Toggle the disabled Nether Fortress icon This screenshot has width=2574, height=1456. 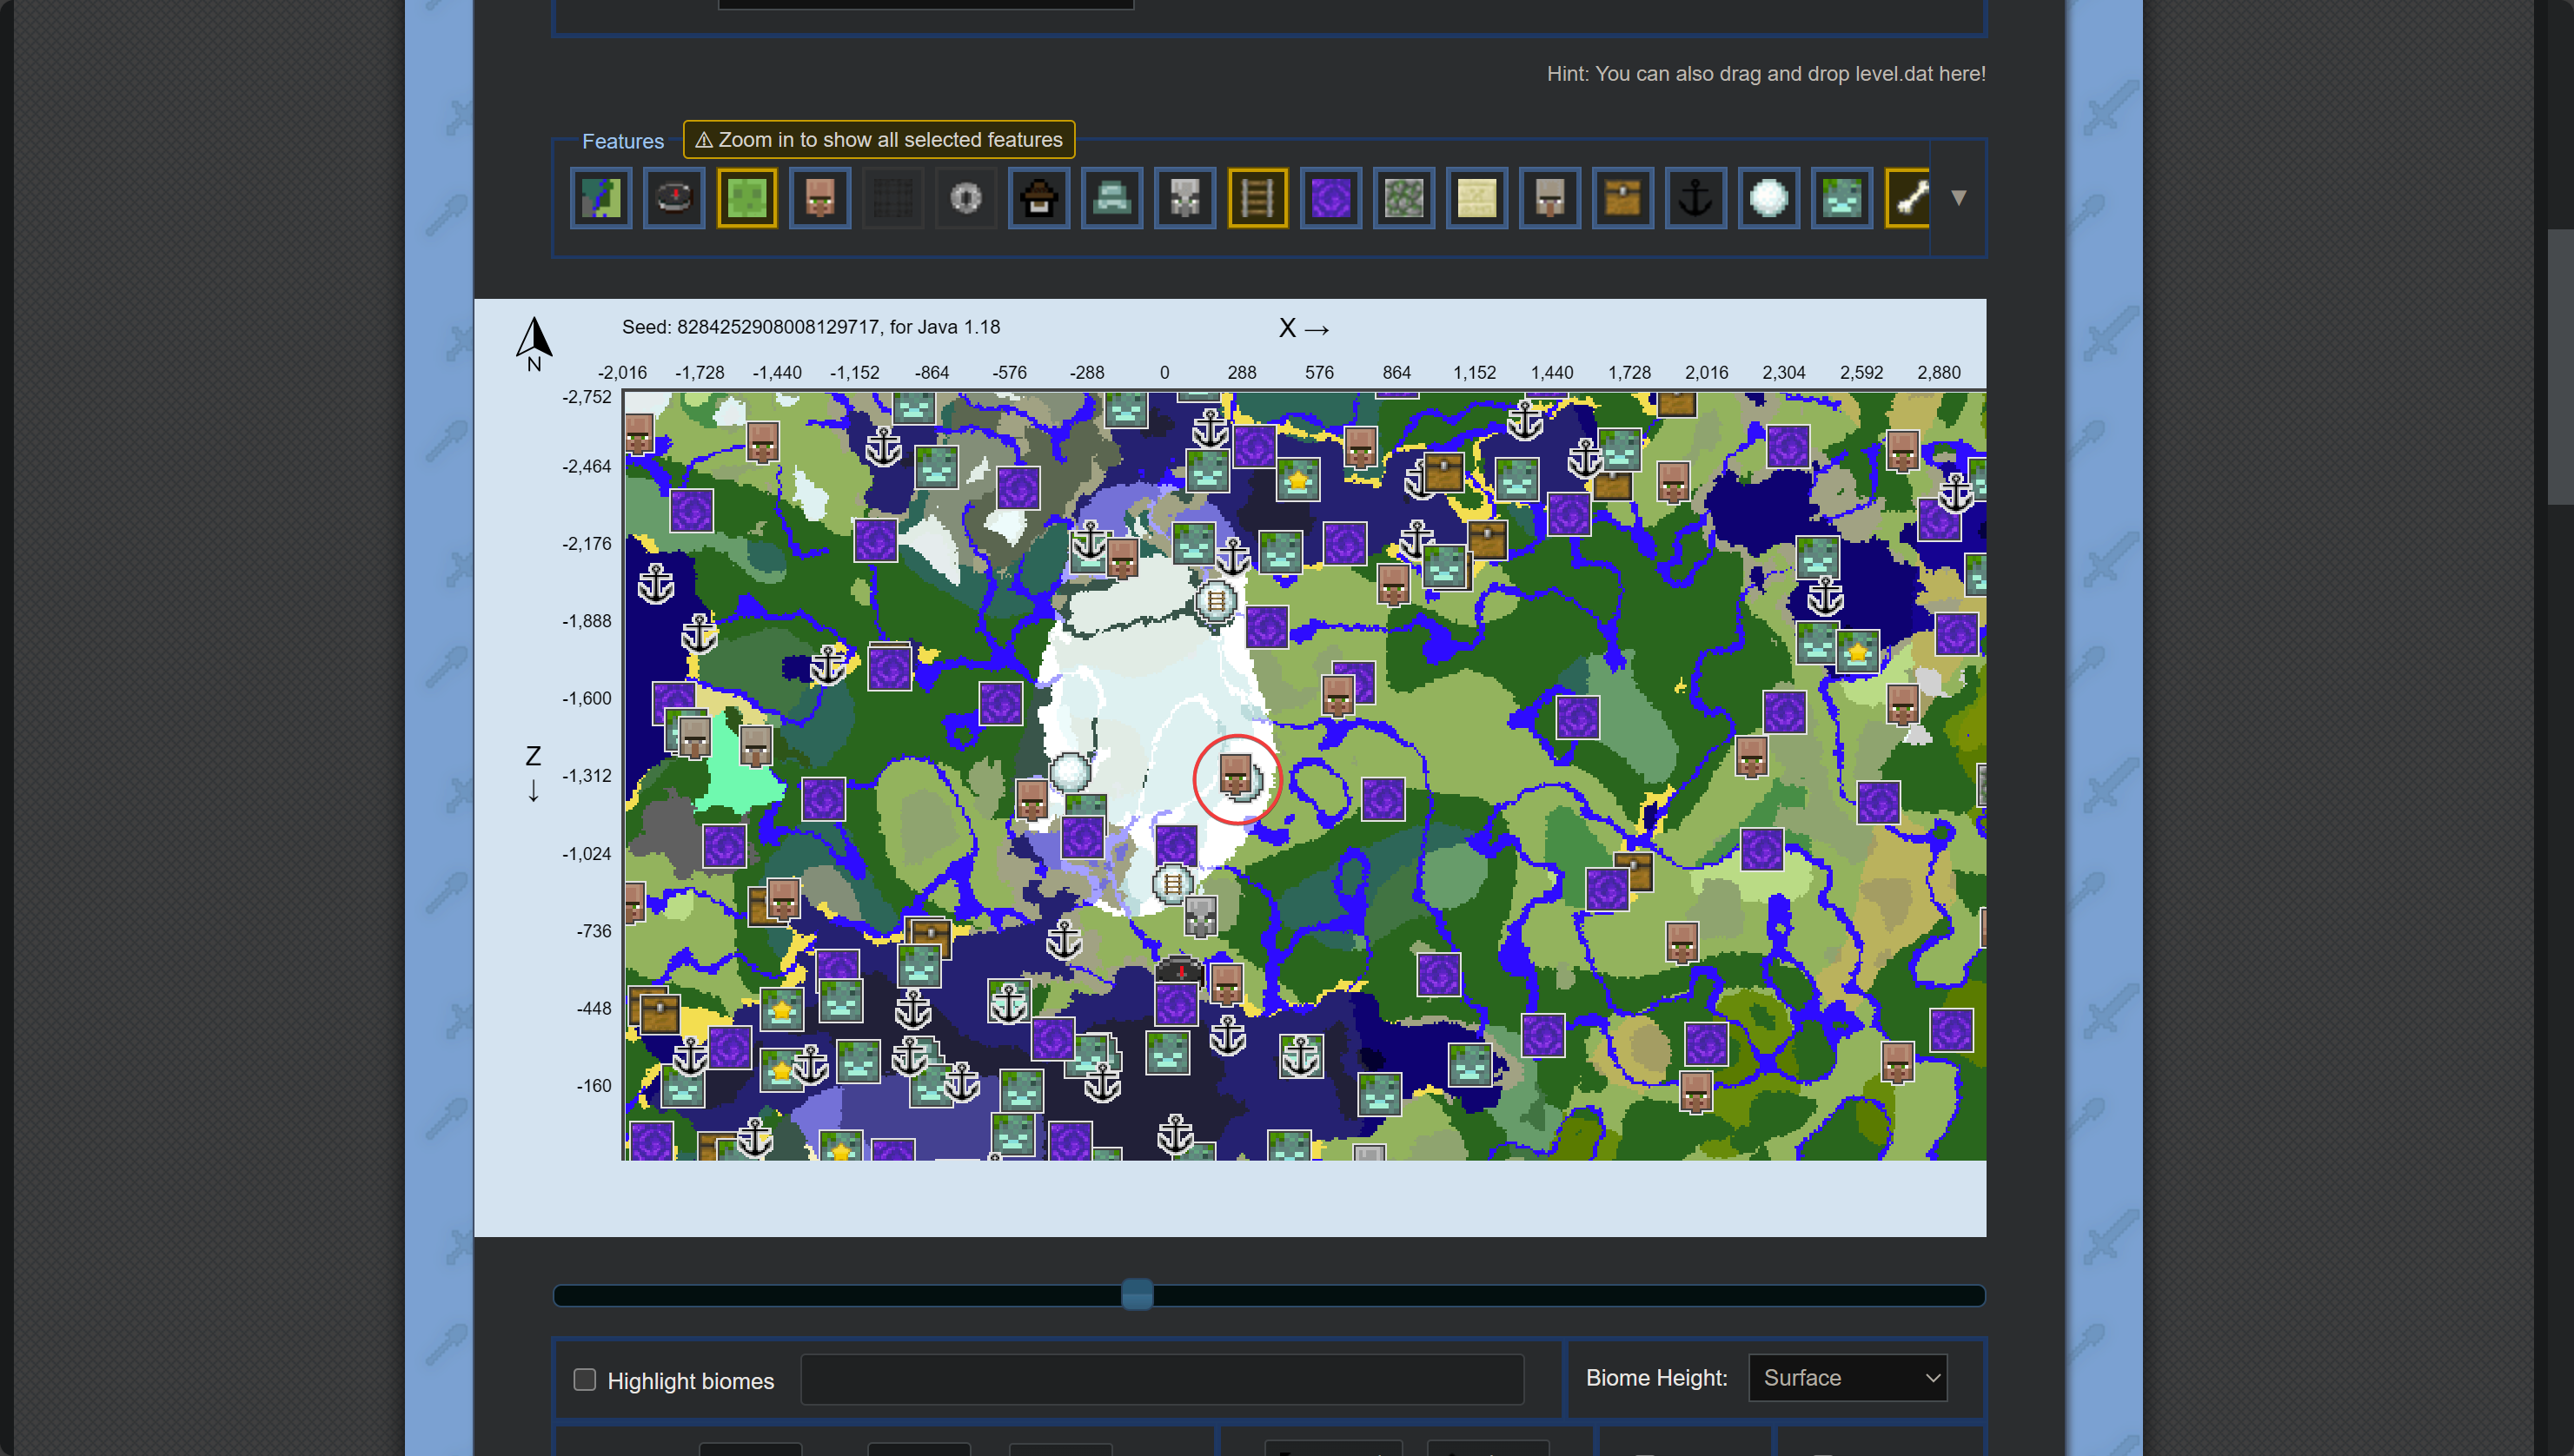point(893,198)
